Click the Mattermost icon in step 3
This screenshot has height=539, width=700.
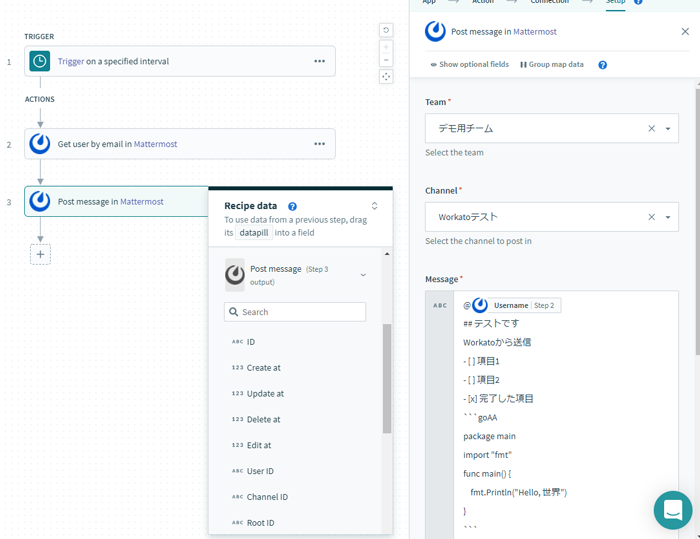click(40, 201)
